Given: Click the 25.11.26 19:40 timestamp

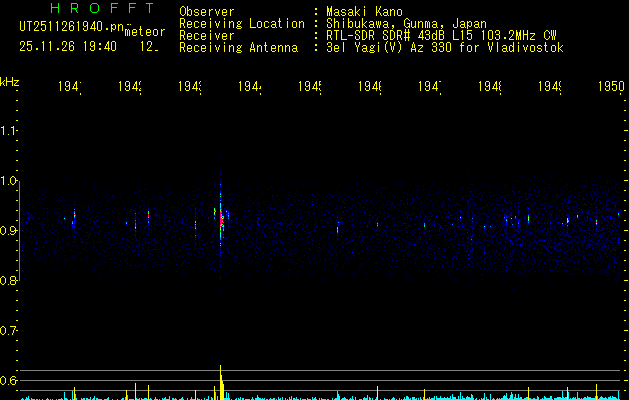Looking at the screenshot, I should tap(67, 46).
